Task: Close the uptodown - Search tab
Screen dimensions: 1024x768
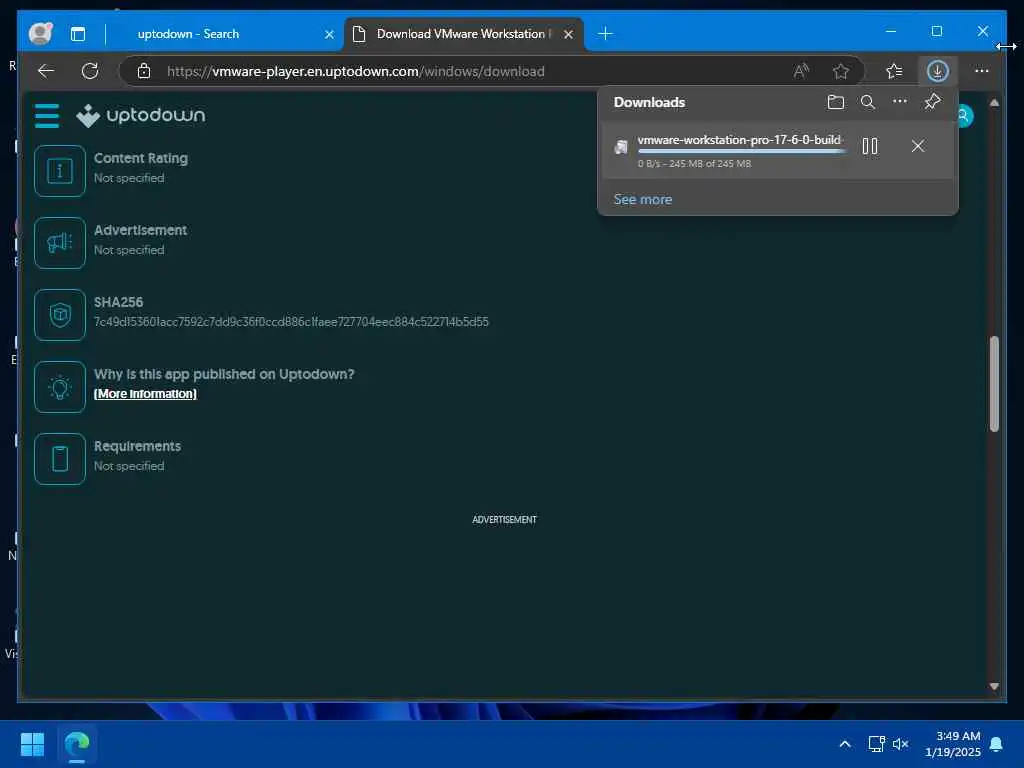Action: coord(329,35)
